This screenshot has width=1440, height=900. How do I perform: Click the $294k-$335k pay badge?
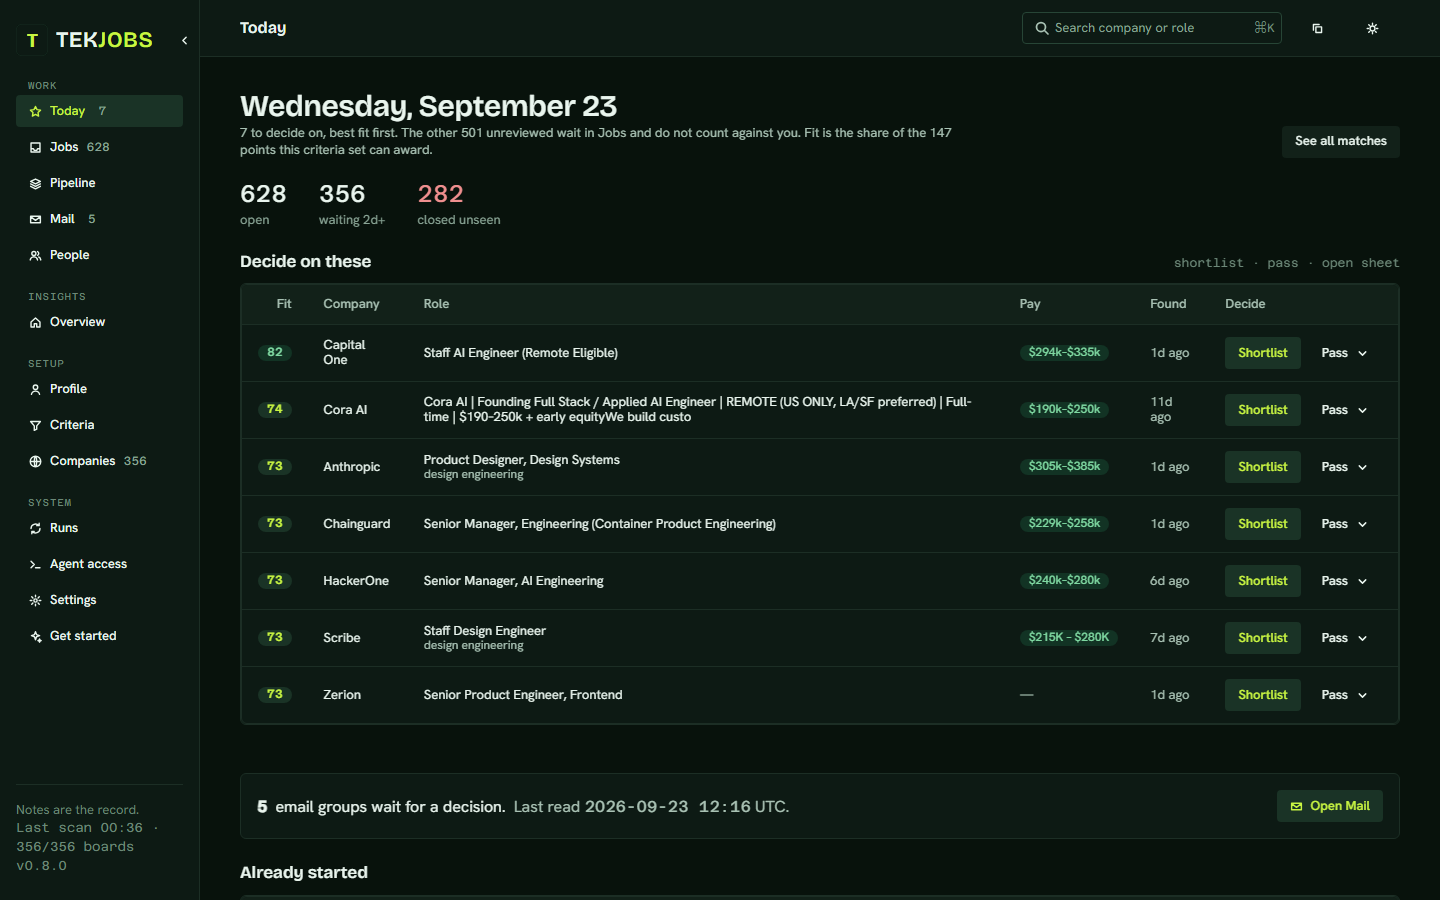click(1064, 352)
